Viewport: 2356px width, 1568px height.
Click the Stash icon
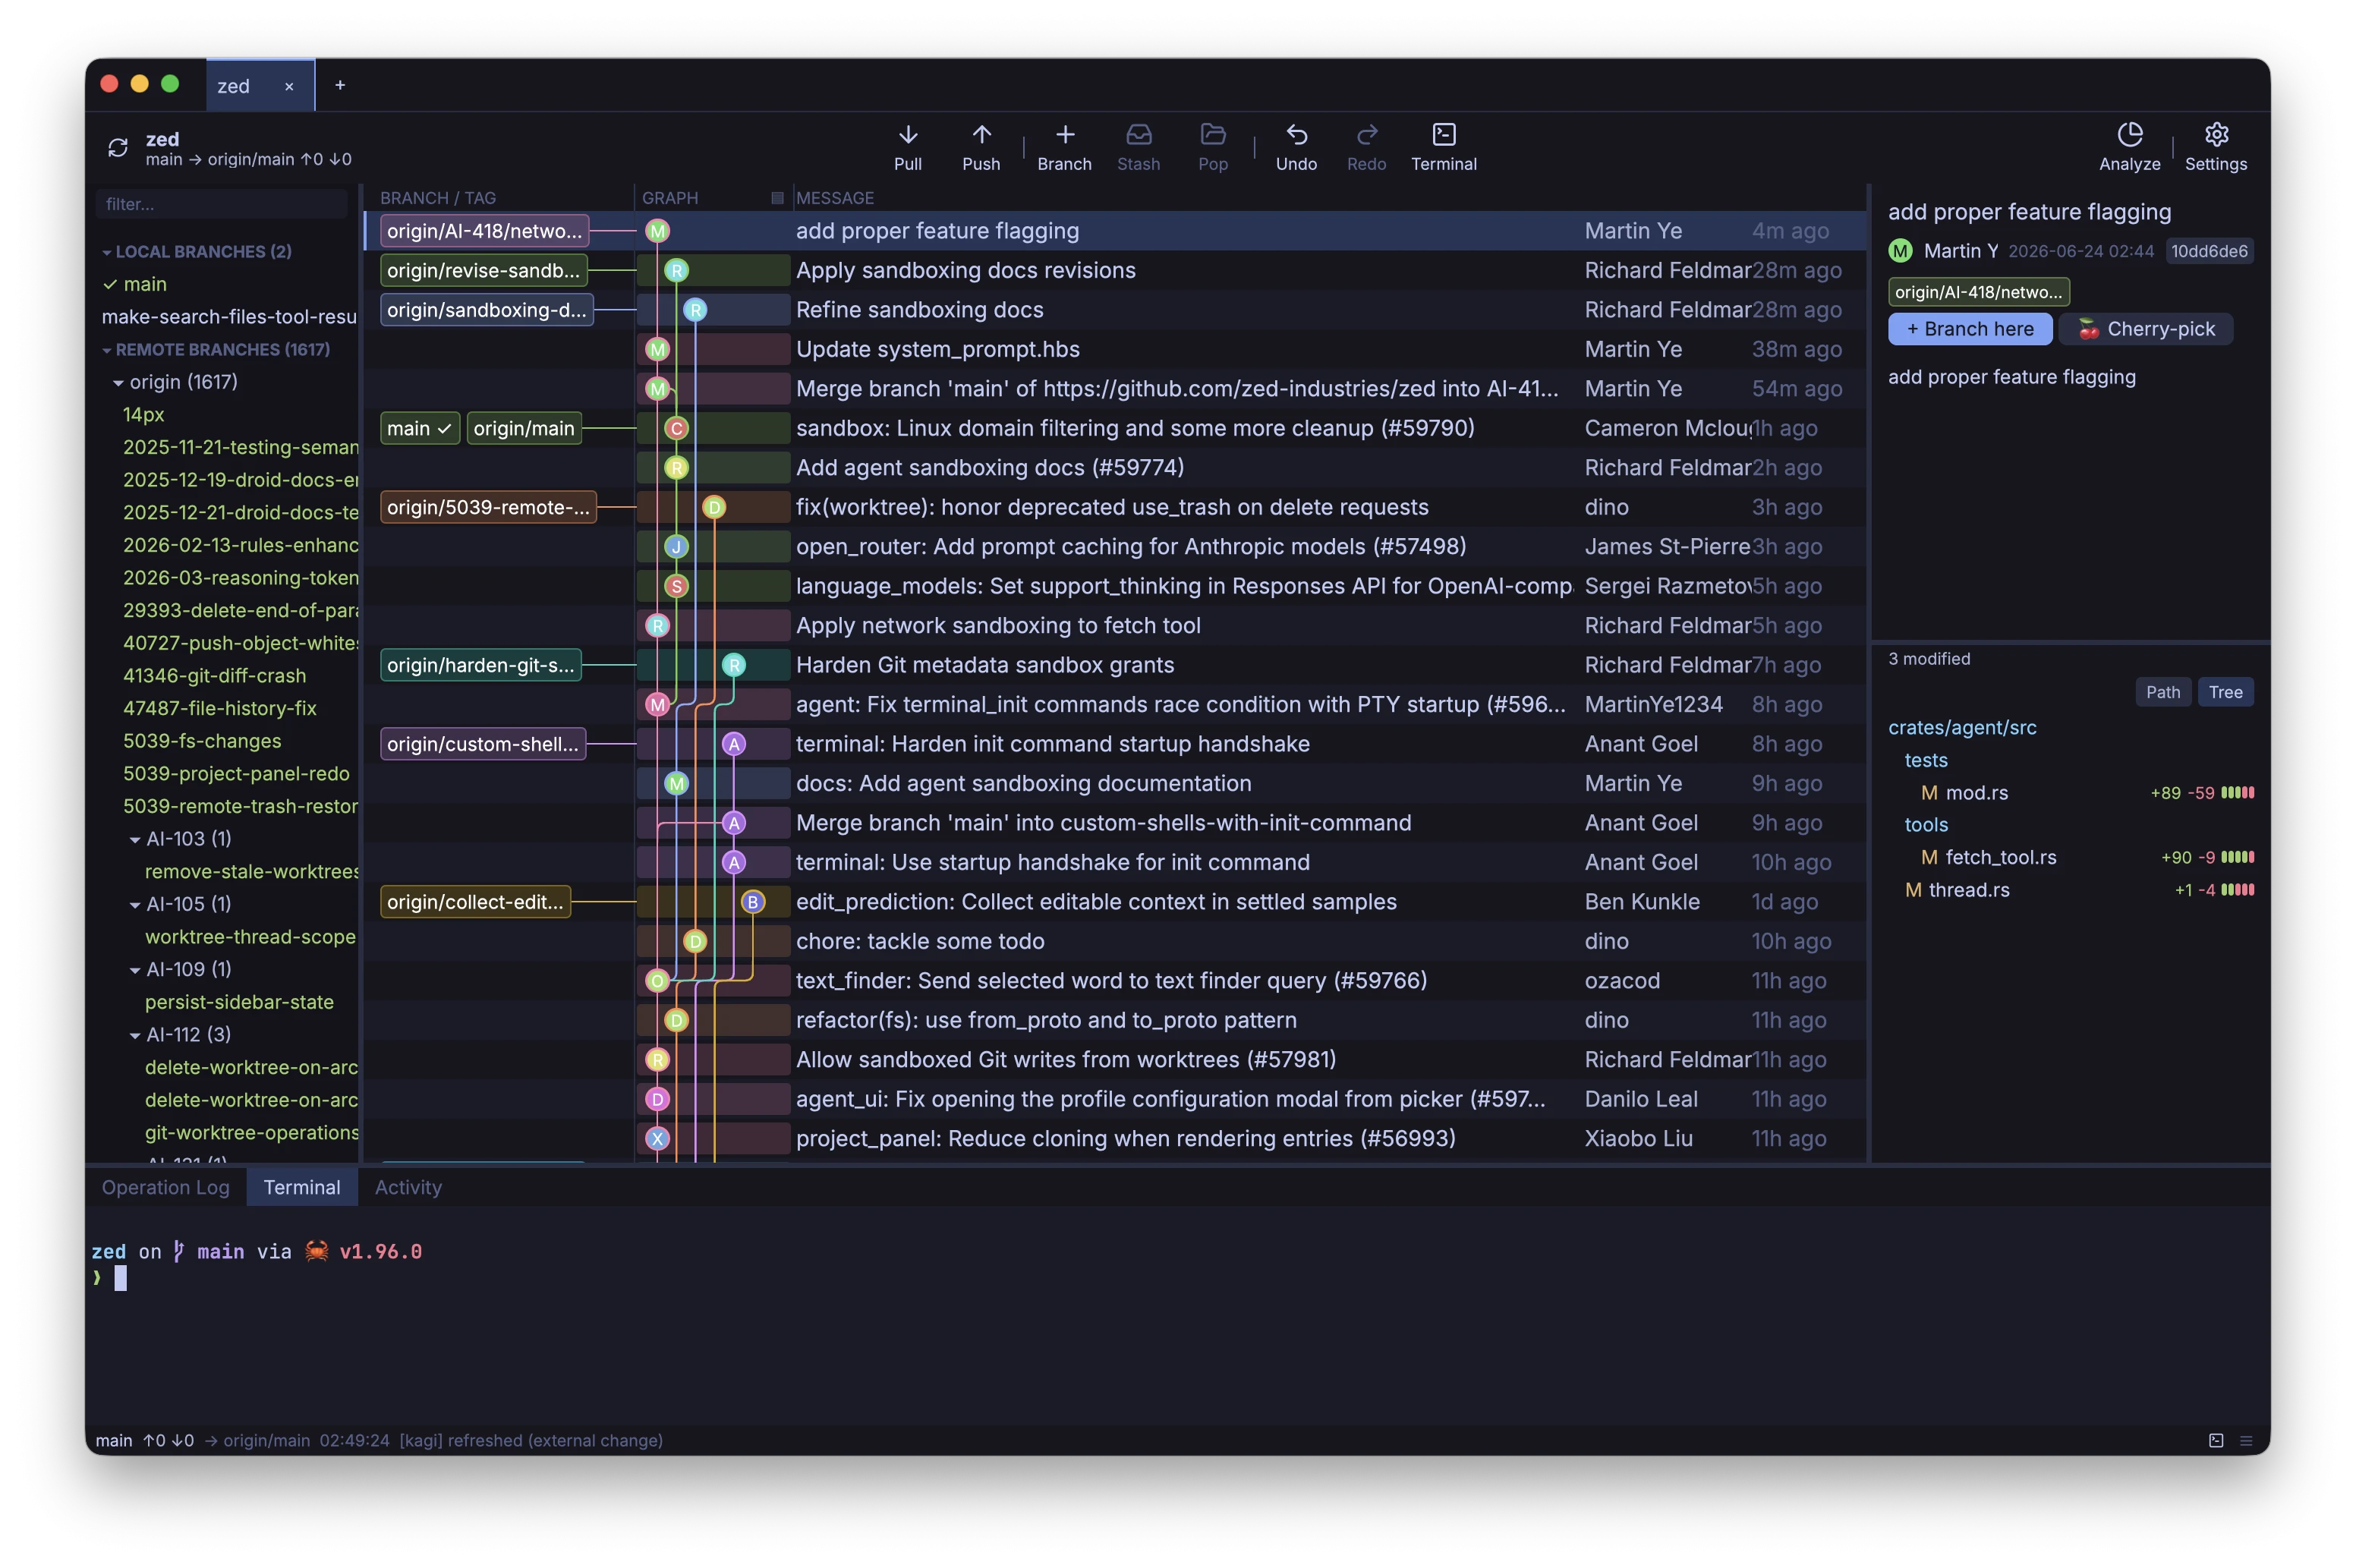[x=1138, y=135]
